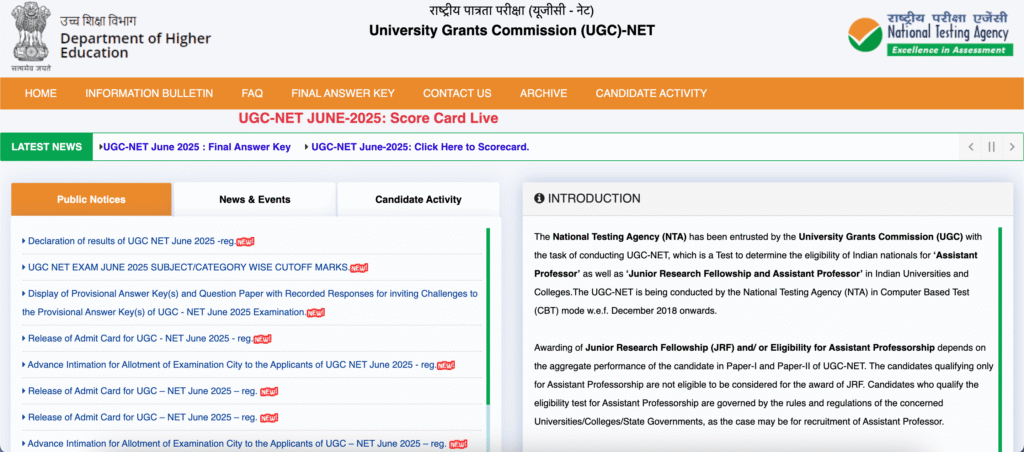The image size is (1024, 452).
Task: Click the Public Notices green scrollbar
Action: point(487,317)
